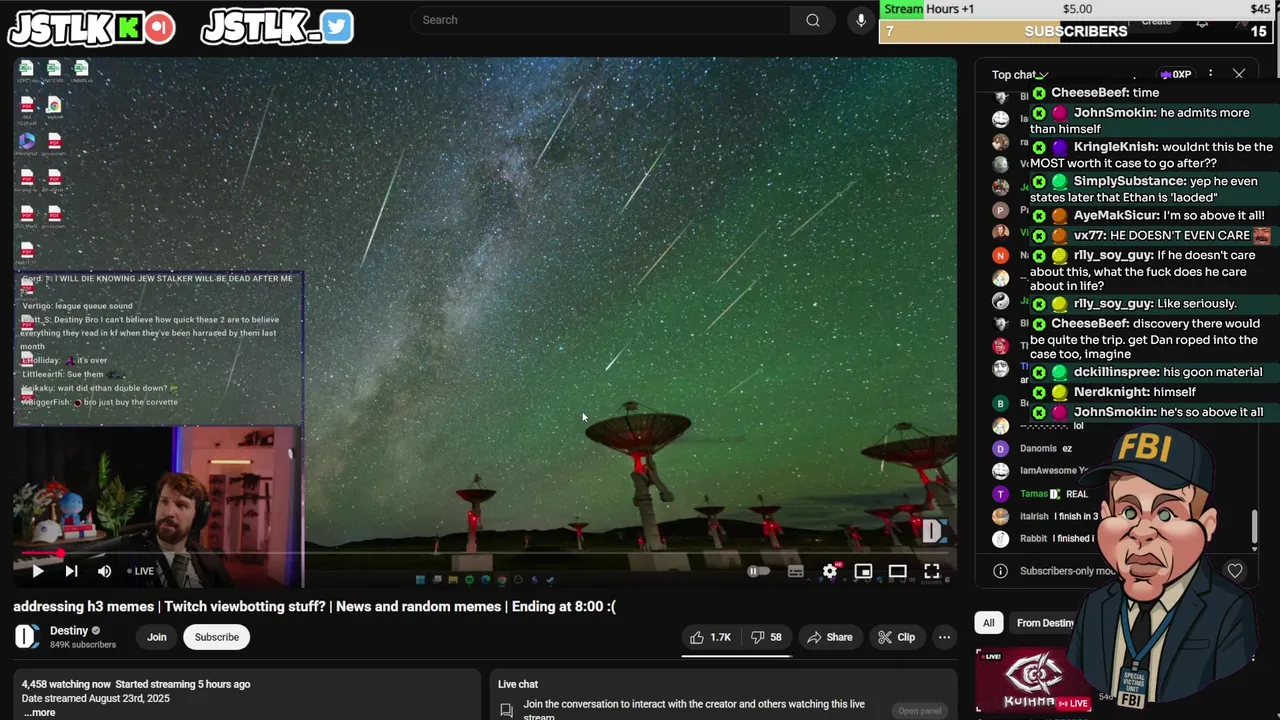The image size is (1280, 720).
Task: Focus the Search input field
Action: [602, 20]
